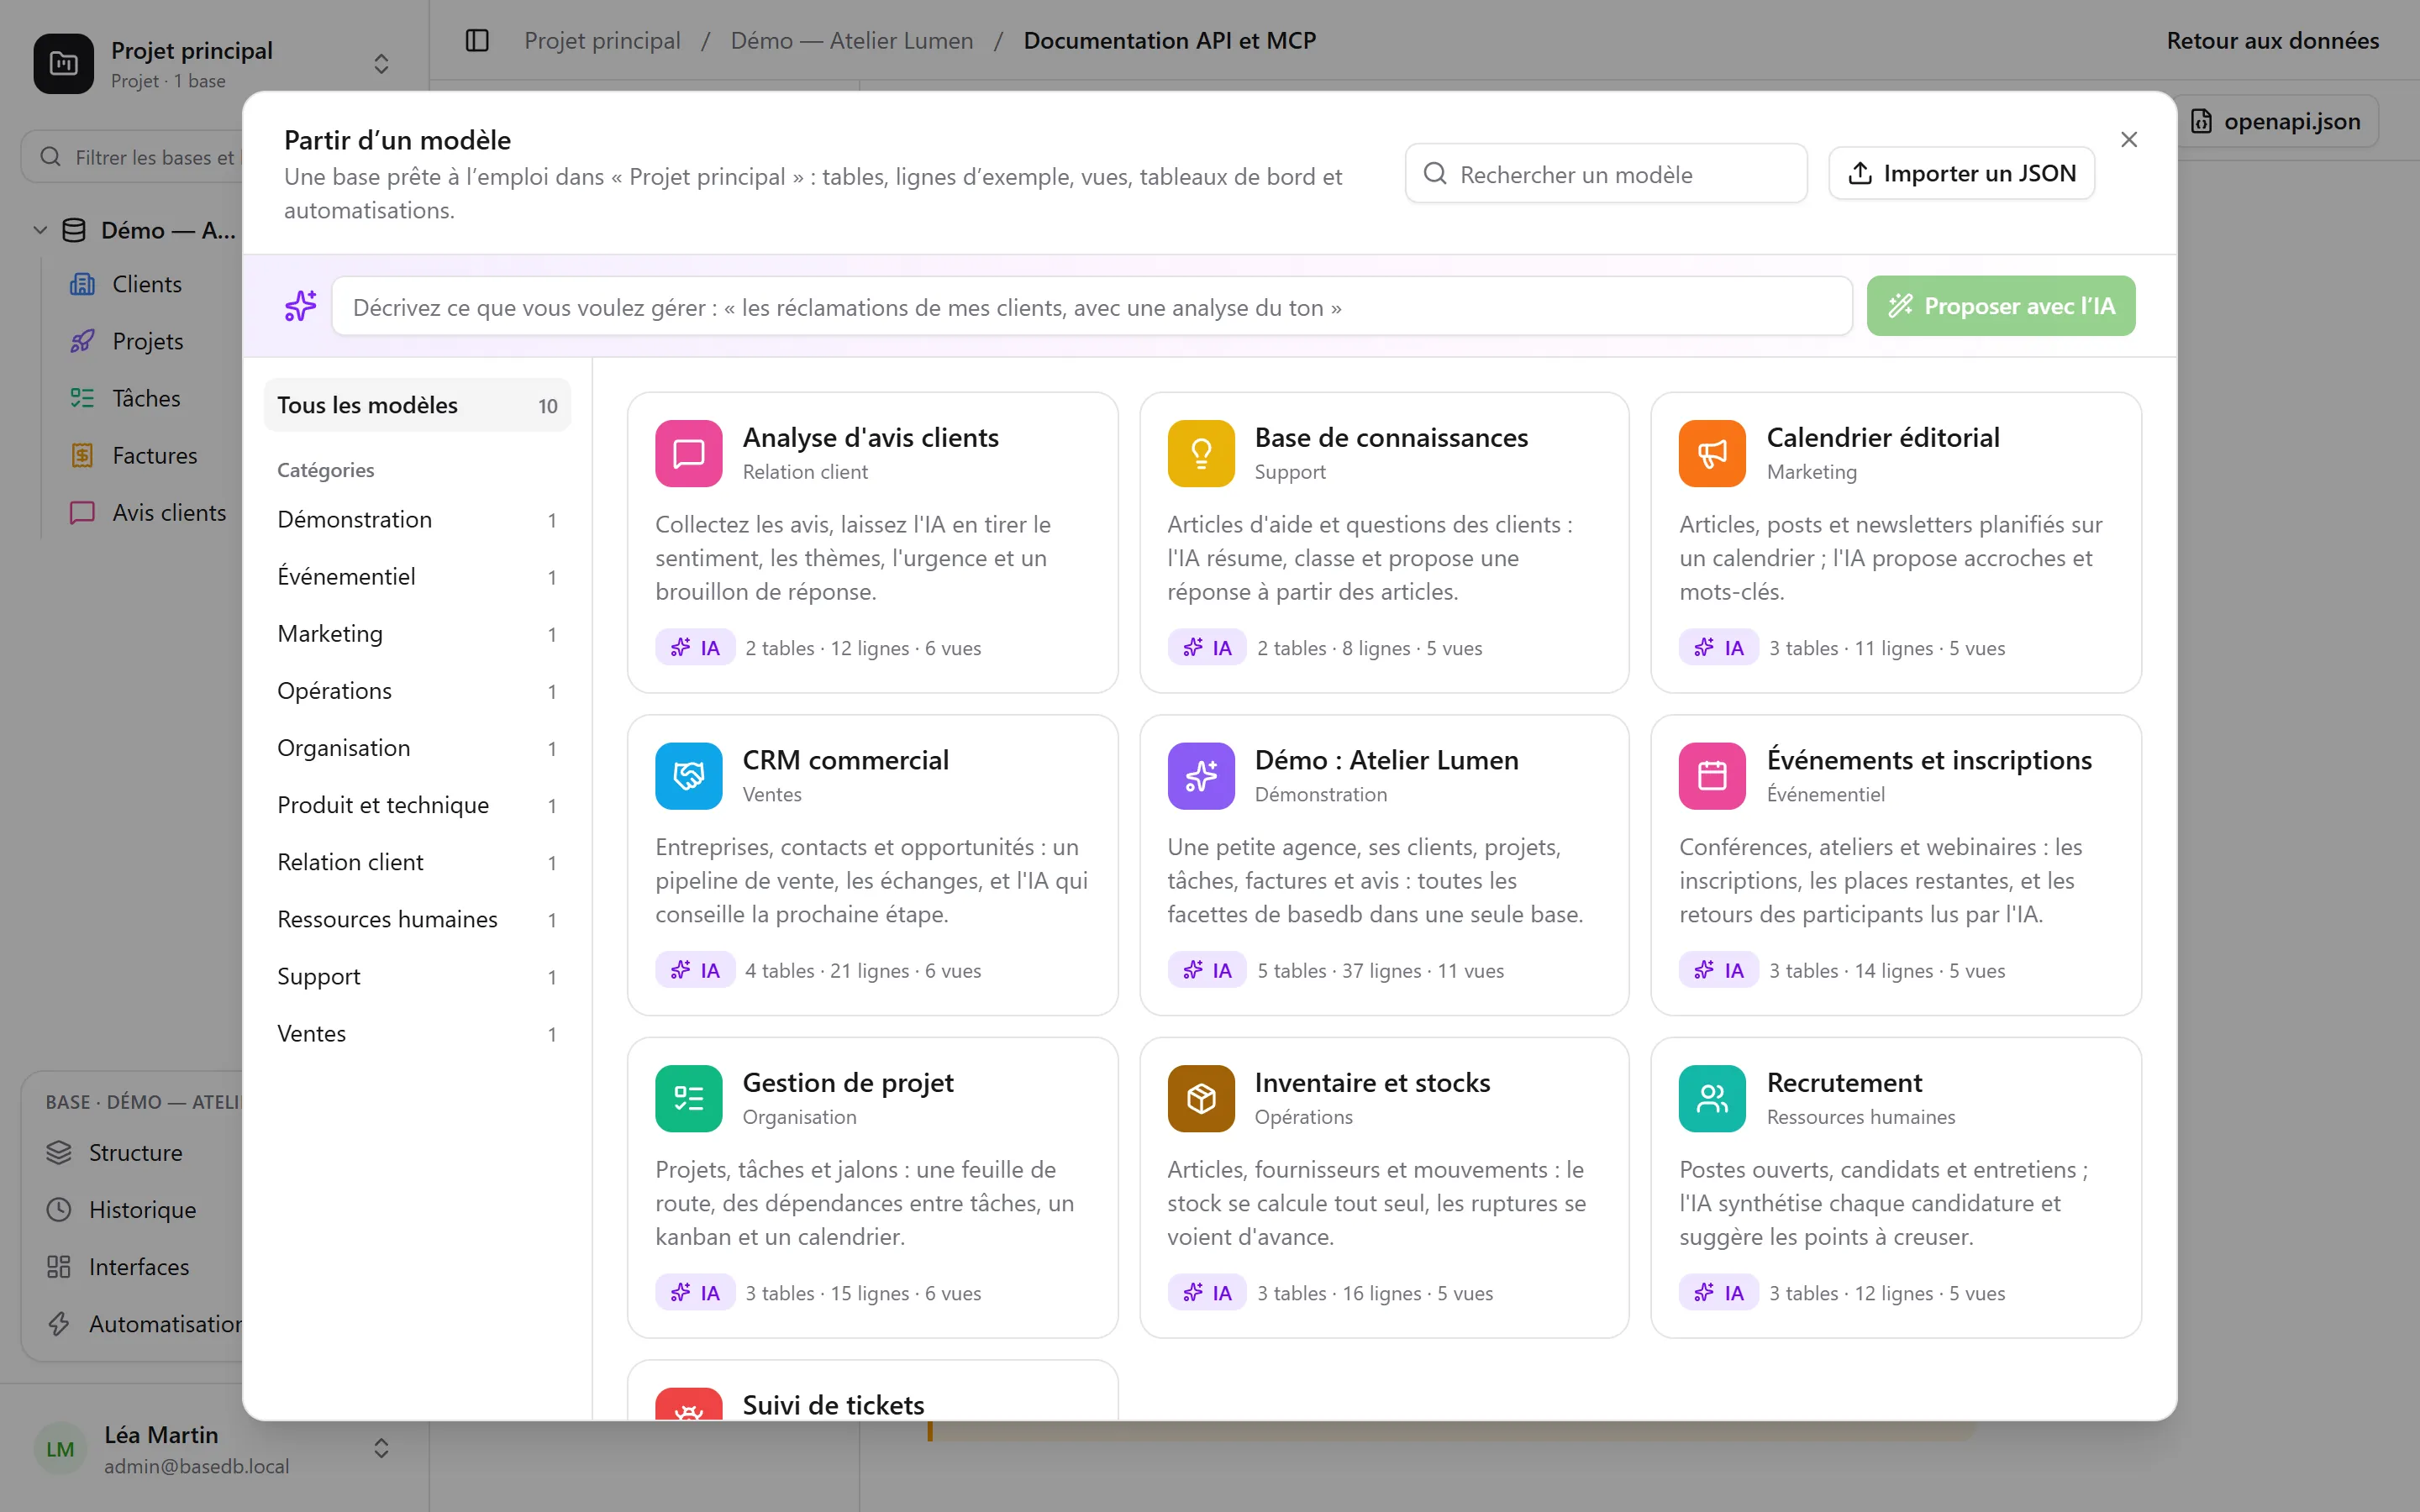2420x1512 pixels.
Task: Click the Interfaces grid icon
Action: (59, 1266)
